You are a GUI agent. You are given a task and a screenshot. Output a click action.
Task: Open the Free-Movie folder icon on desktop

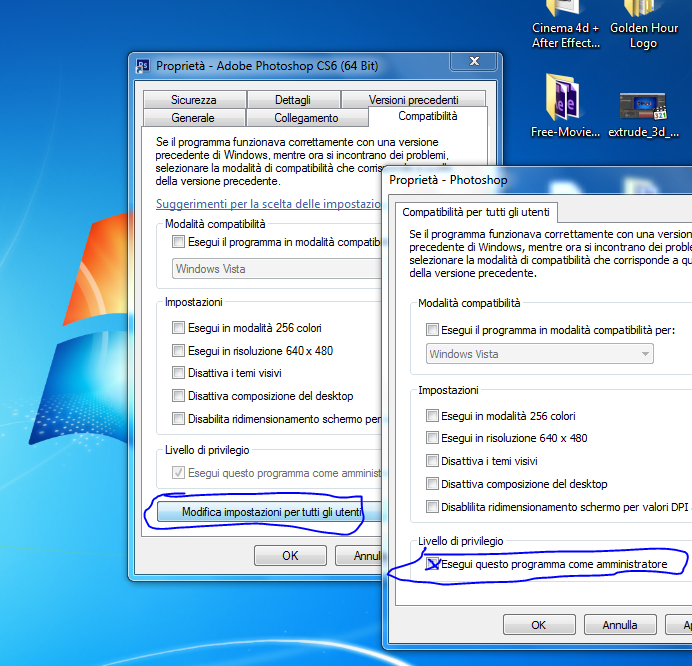point(565,106)
